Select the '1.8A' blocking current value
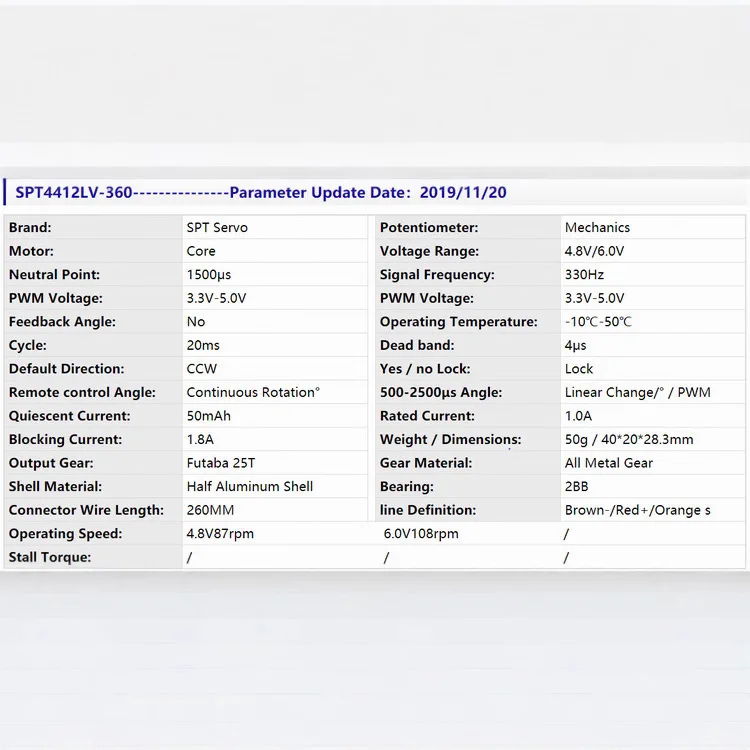This screenshot has height=750, width=750. tap(200, 439)
